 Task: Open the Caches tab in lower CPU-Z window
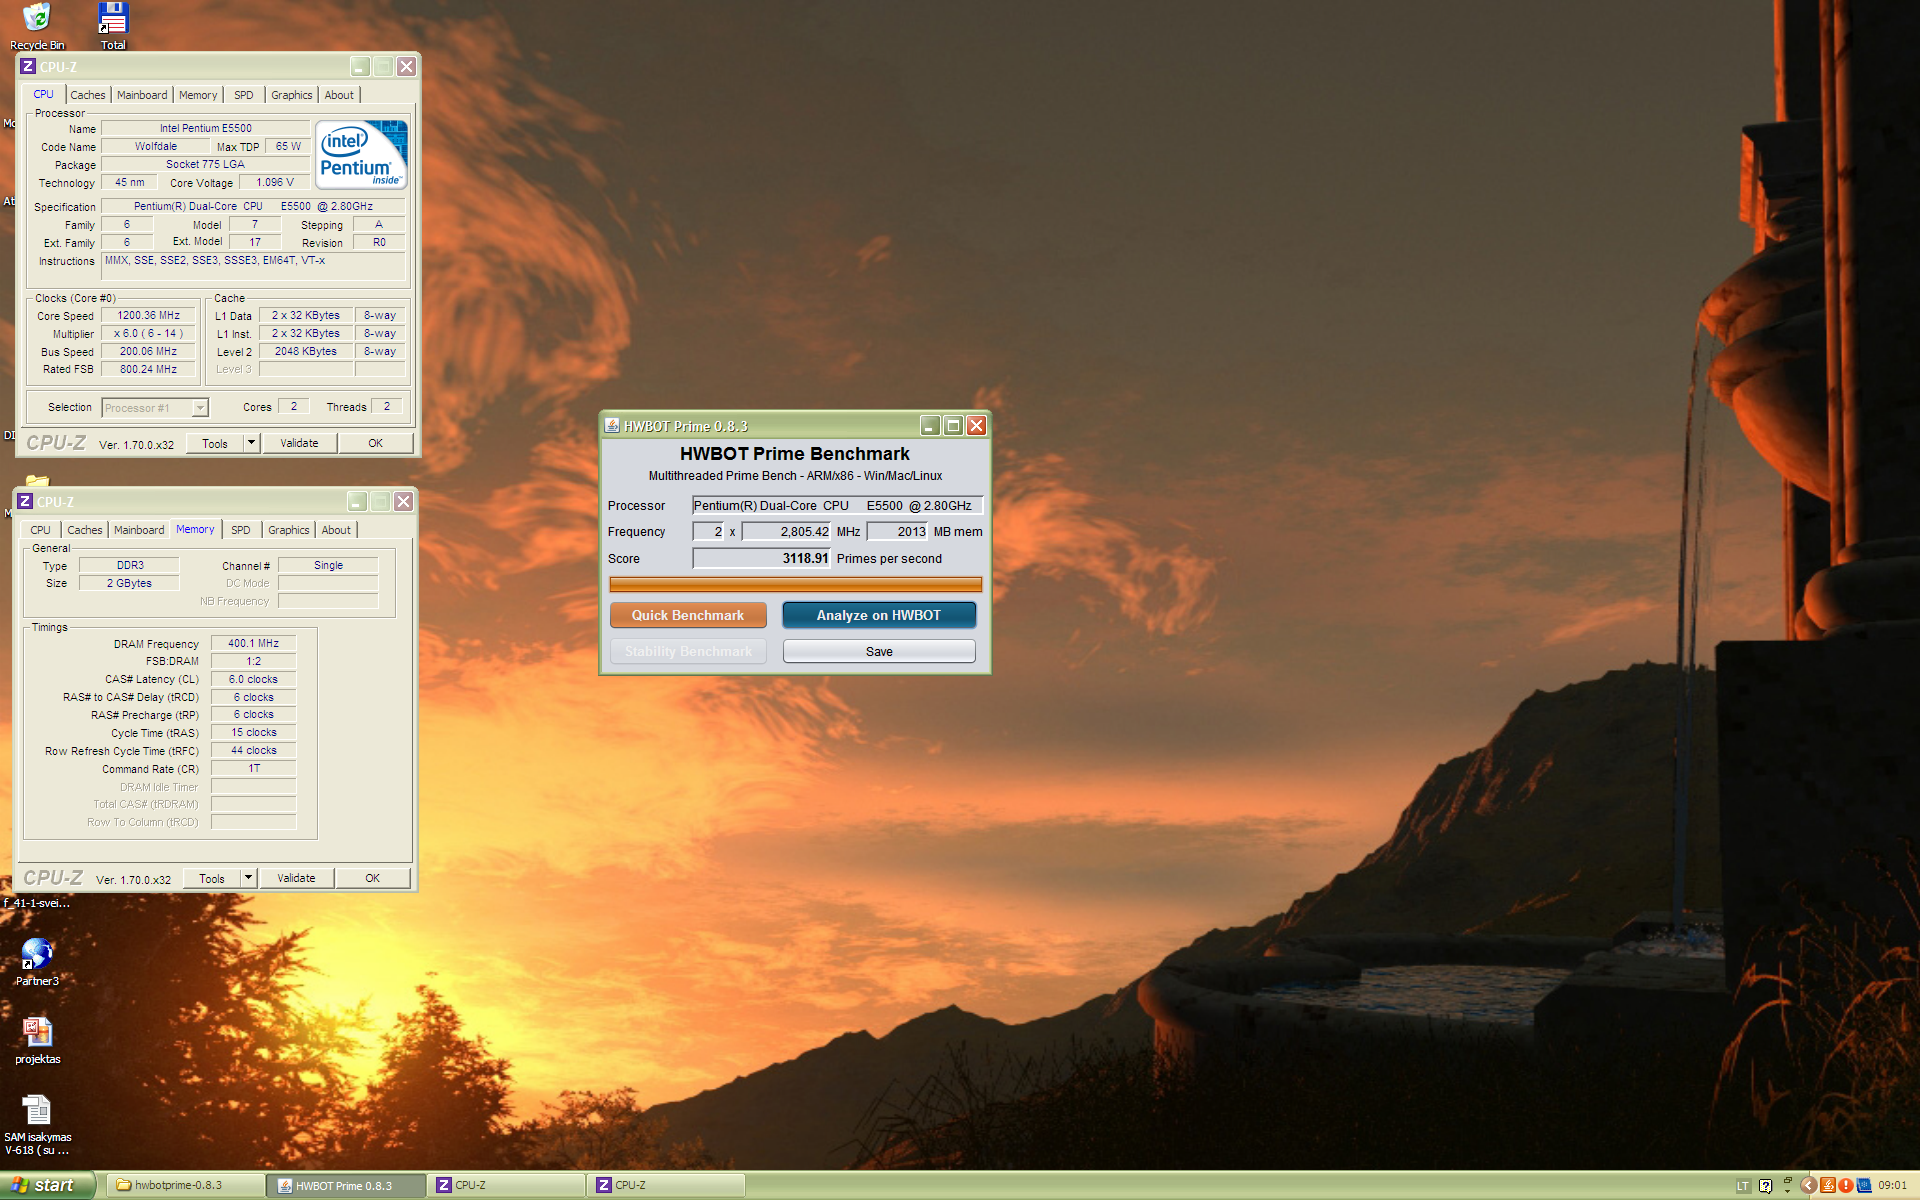coord(85,530)
